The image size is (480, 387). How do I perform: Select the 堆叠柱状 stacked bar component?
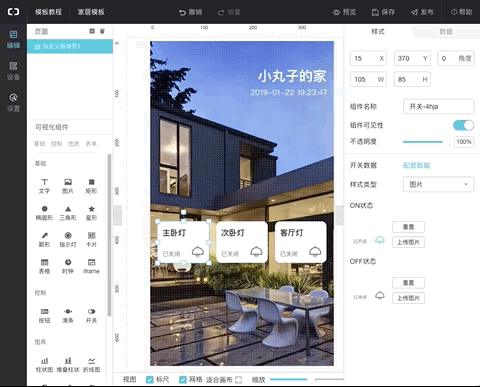(x=68, y=365)
